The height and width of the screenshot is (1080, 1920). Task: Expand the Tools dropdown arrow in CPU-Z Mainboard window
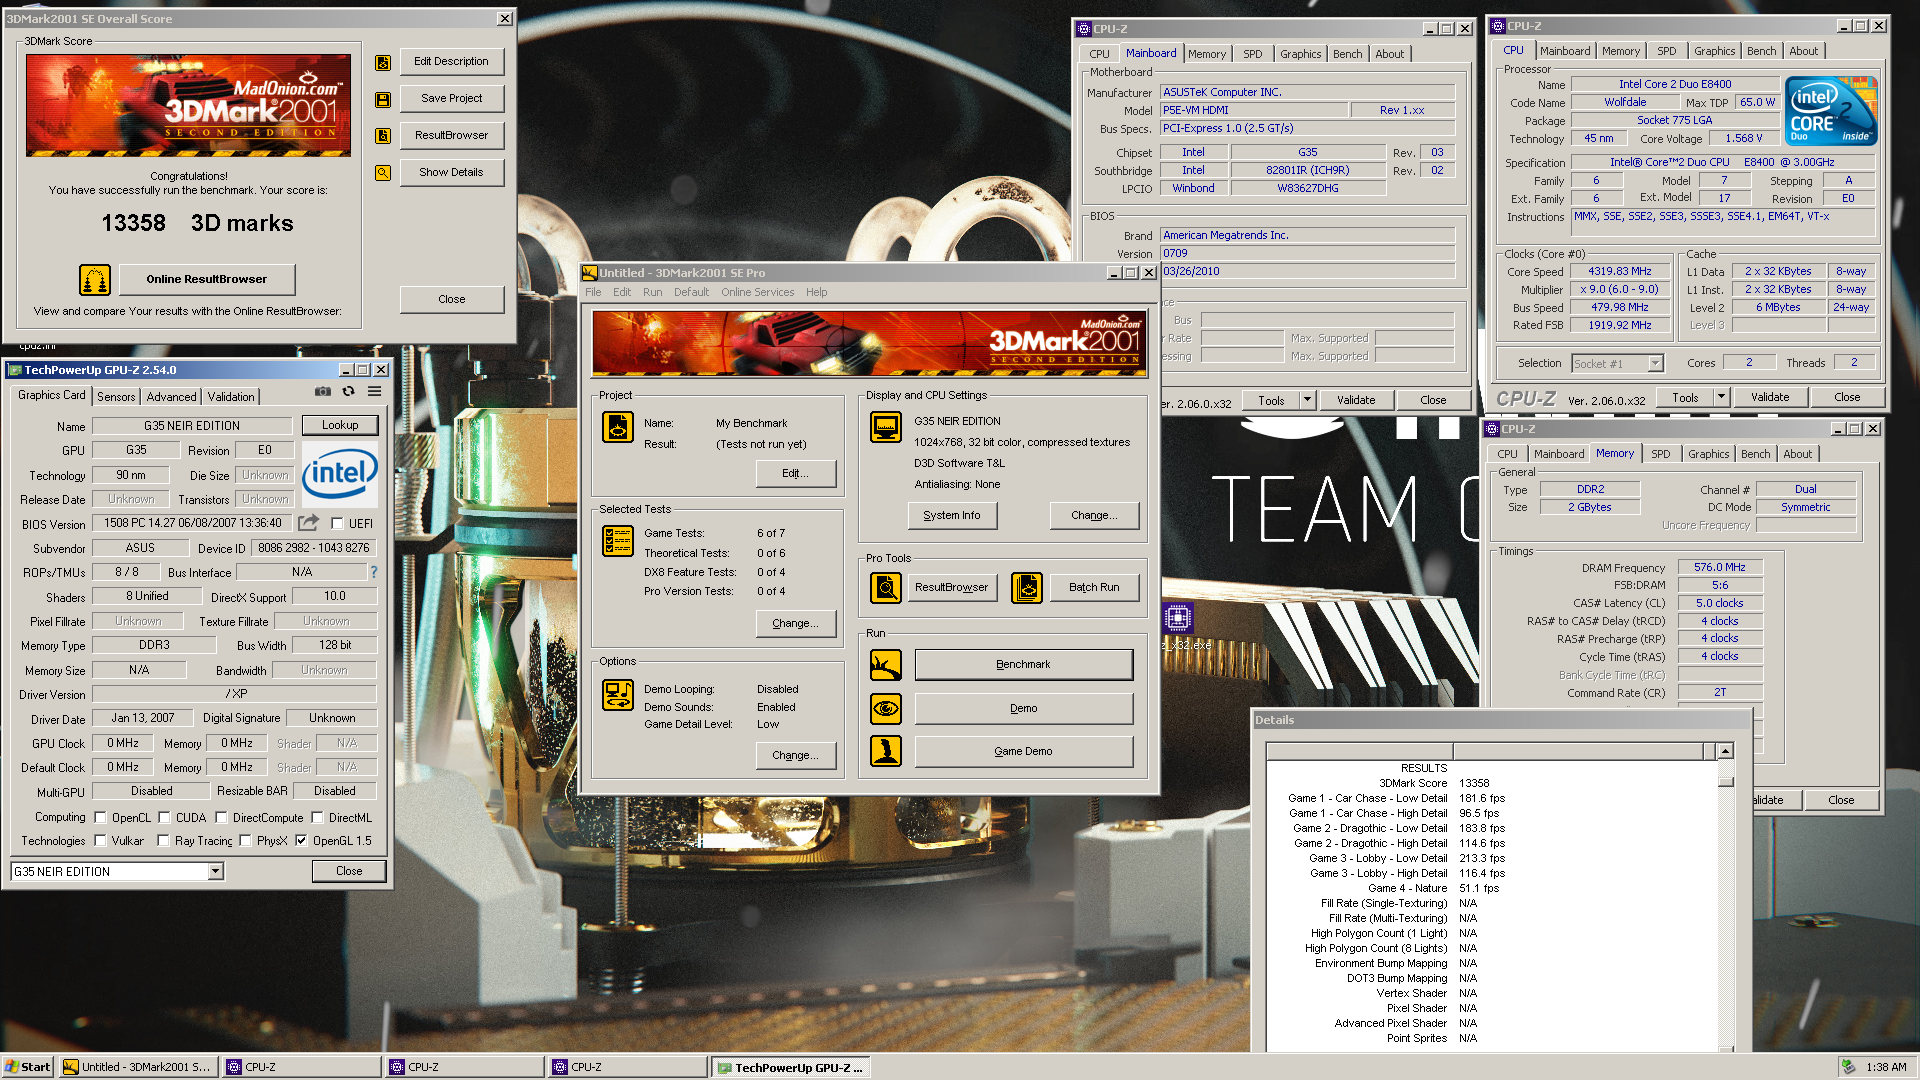[1306, 400]
